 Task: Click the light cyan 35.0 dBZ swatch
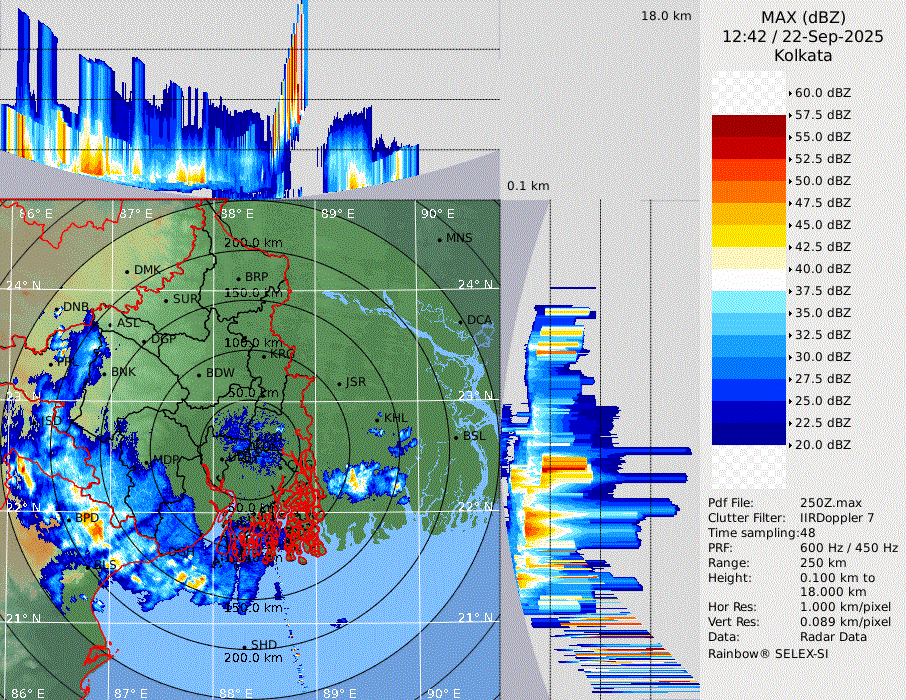749,302
